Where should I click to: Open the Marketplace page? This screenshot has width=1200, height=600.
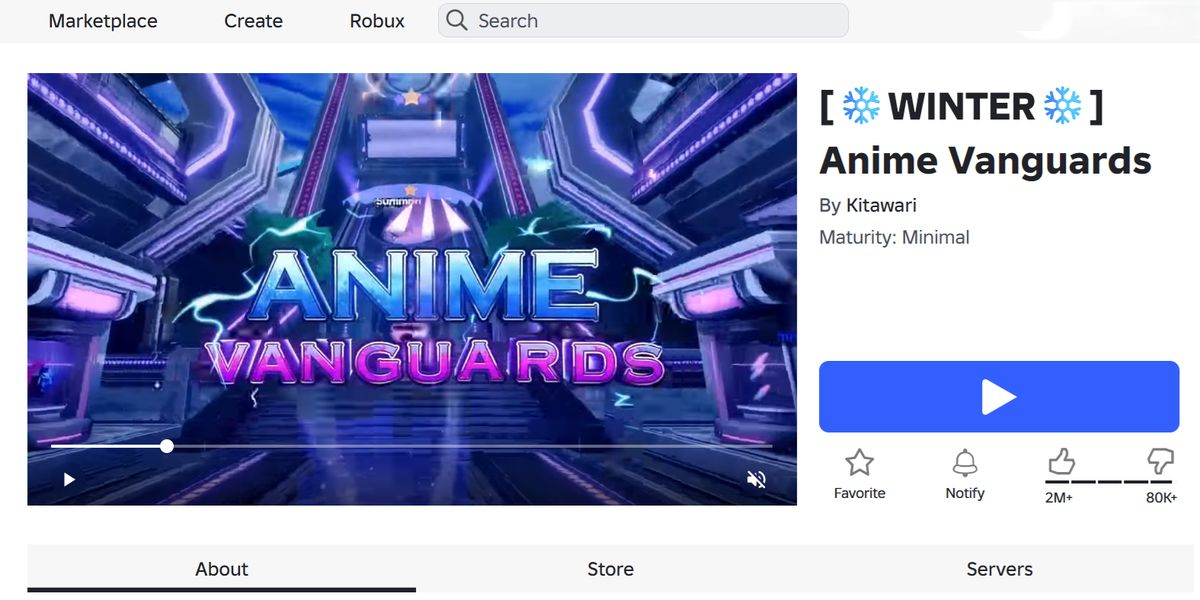click(x=103, y=21)
